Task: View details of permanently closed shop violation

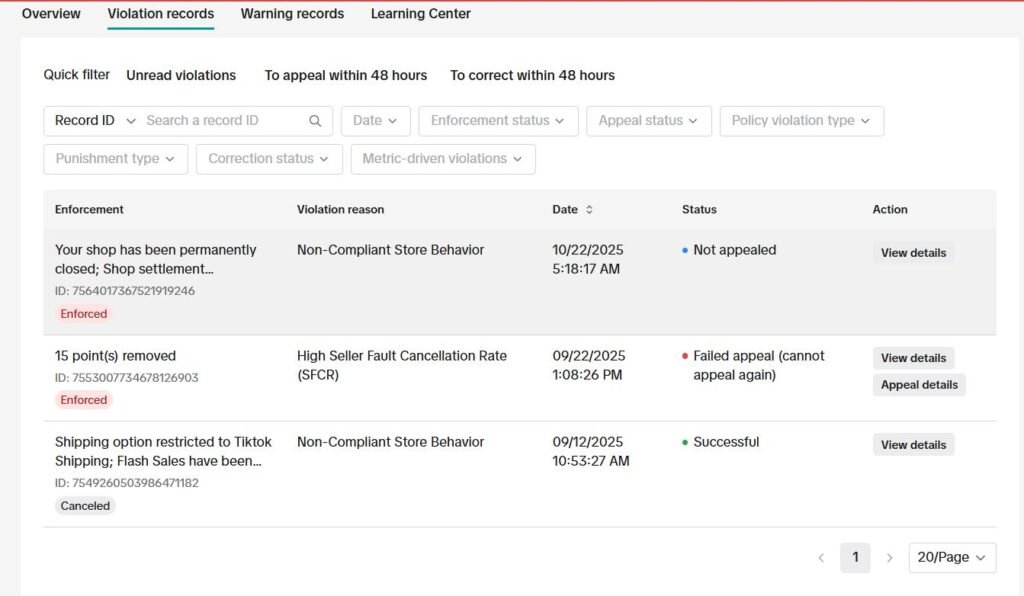Action: coord(913,253)
